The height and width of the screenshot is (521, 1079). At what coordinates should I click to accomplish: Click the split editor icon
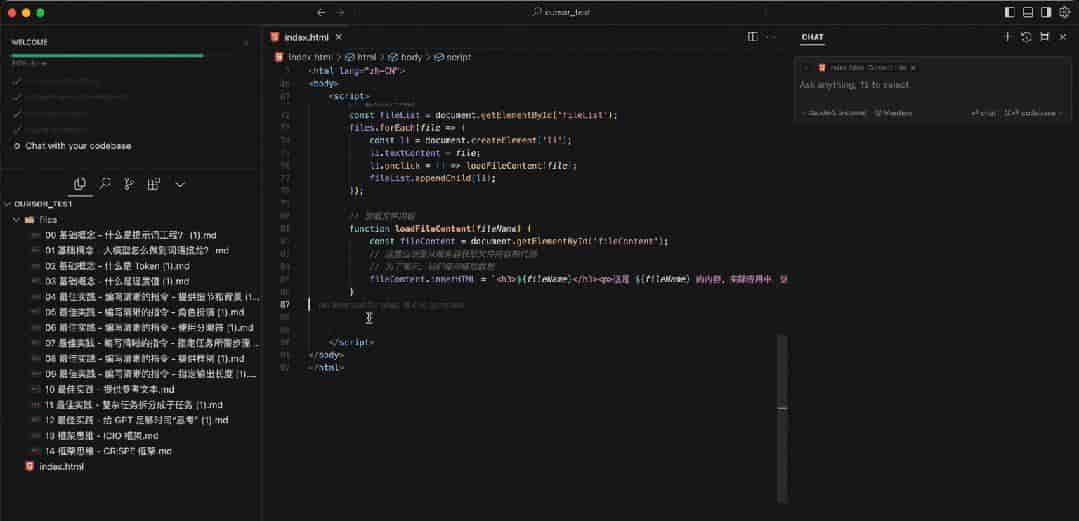click(753, 37)
